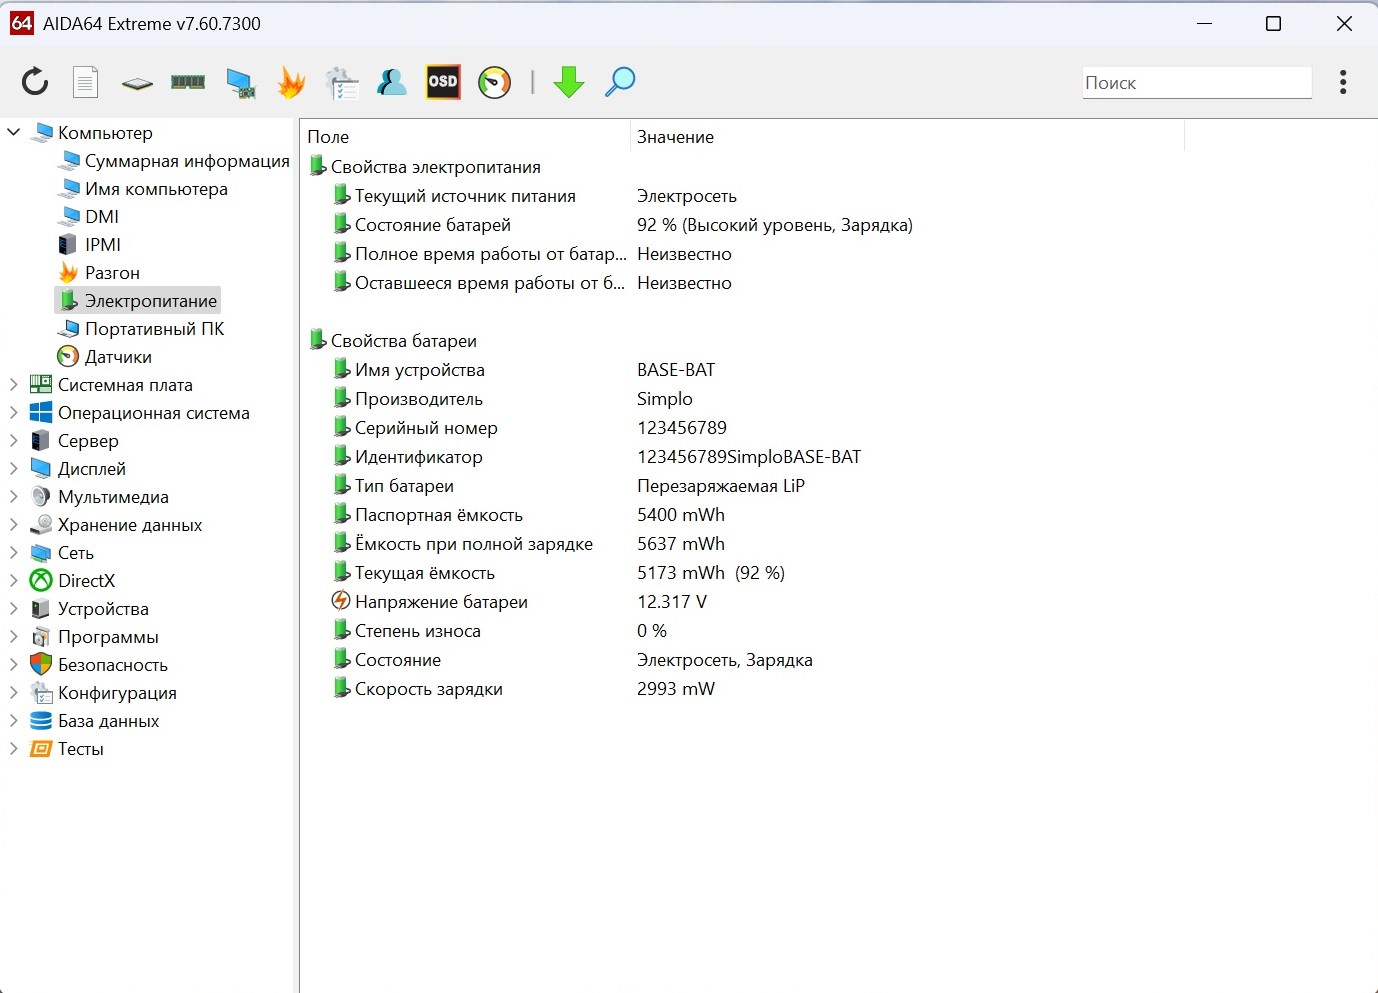Image resolution: width=1378 pixels, height=993 pixels.
Task: Open the Портативный ПК page
Action: [154, 329]
